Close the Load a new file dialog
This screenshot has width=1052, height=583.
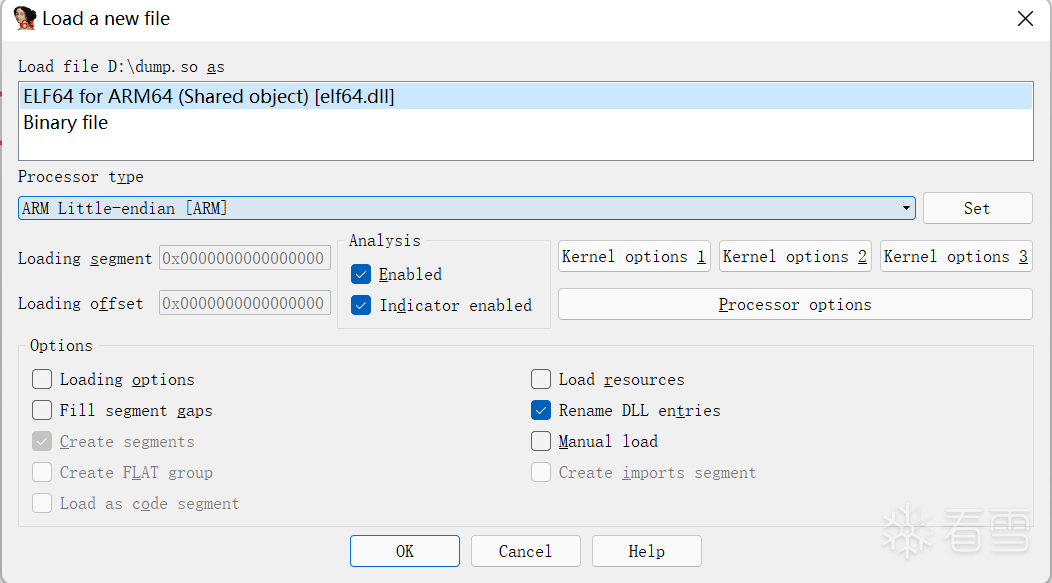(1024, 19)
